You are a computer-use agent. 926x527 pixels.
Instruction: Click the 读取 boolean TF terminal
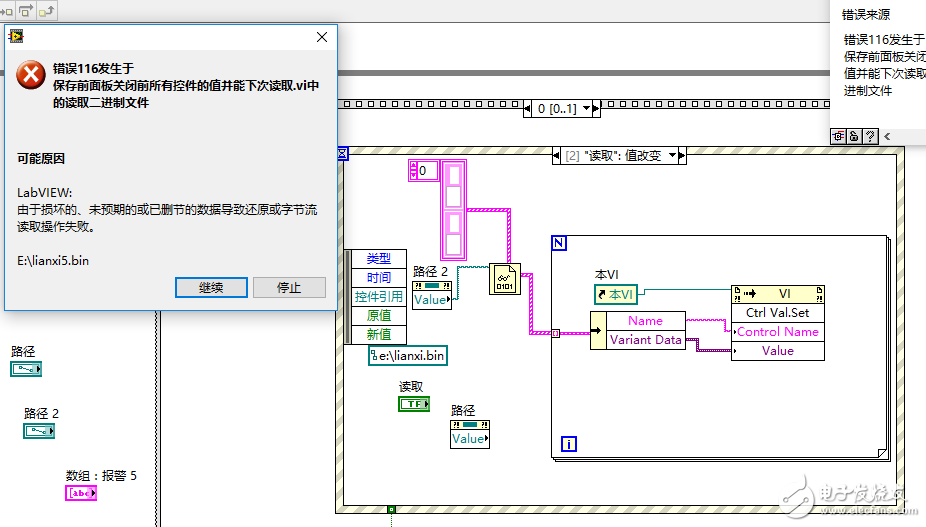point(414,404)
